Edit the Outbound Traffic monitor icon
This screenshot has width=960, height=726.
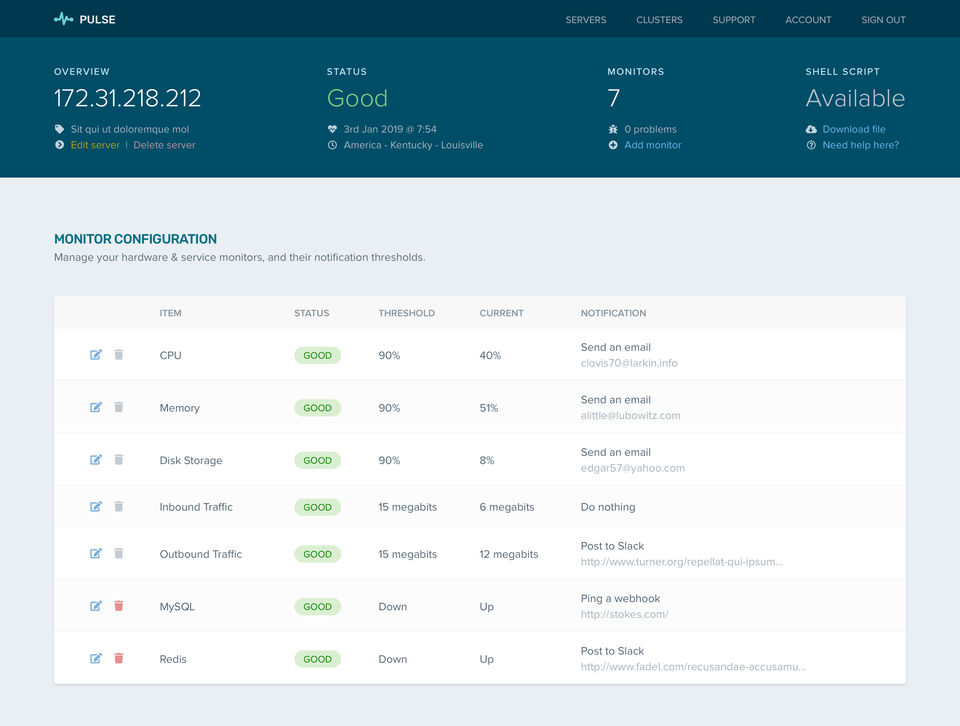(x=96, y=553)
